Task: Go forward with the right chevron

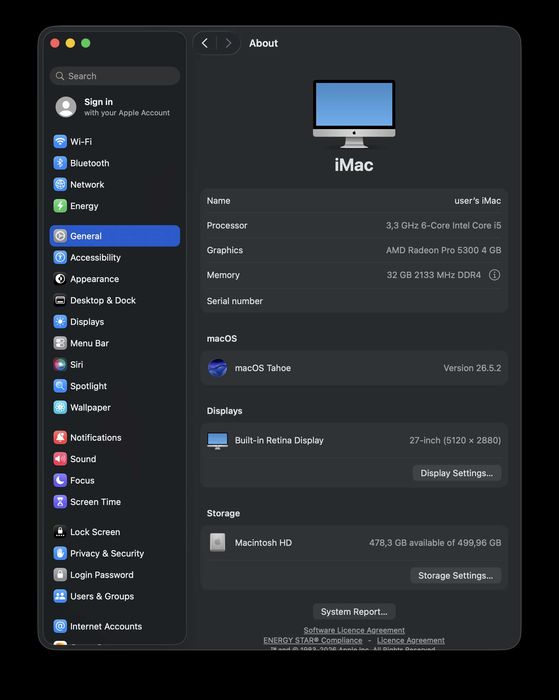Action: (x=228, y=43)
